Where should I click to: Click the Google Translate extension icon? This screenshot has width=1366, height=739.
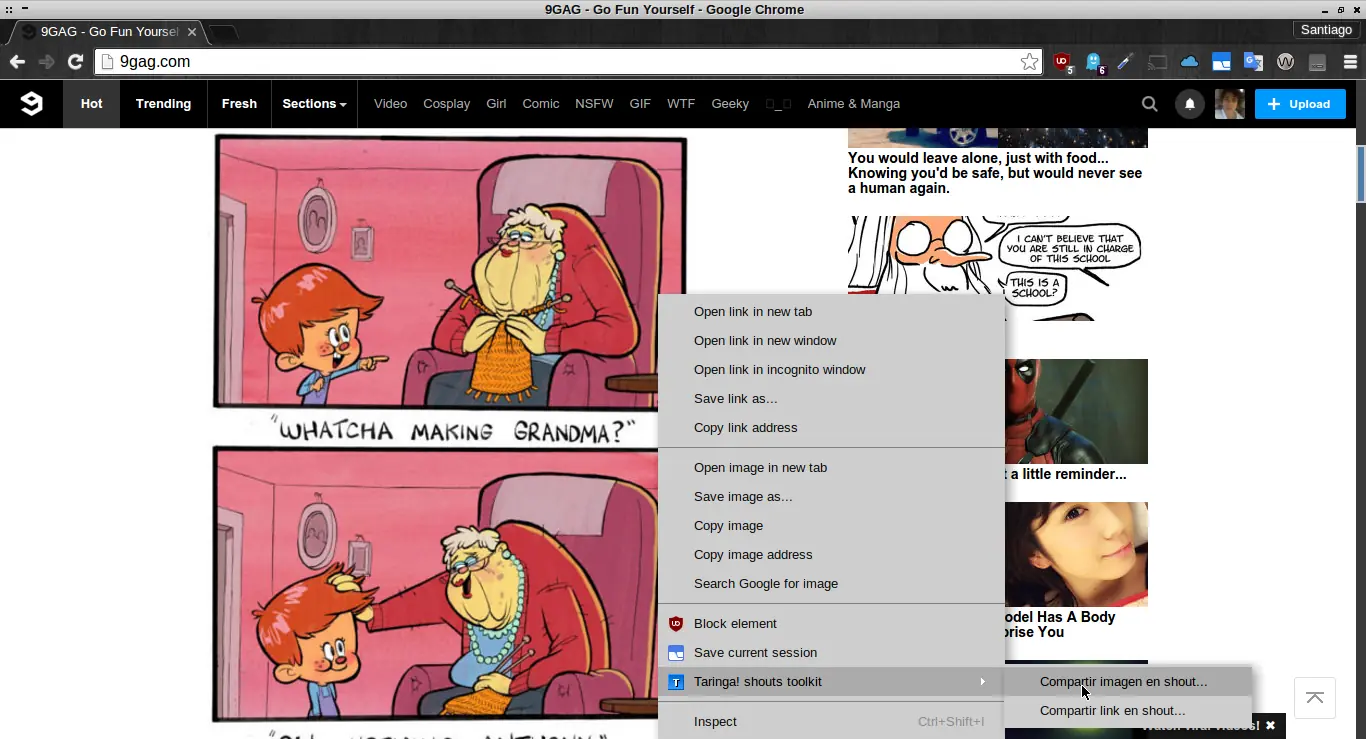[x=1253, y=62]
